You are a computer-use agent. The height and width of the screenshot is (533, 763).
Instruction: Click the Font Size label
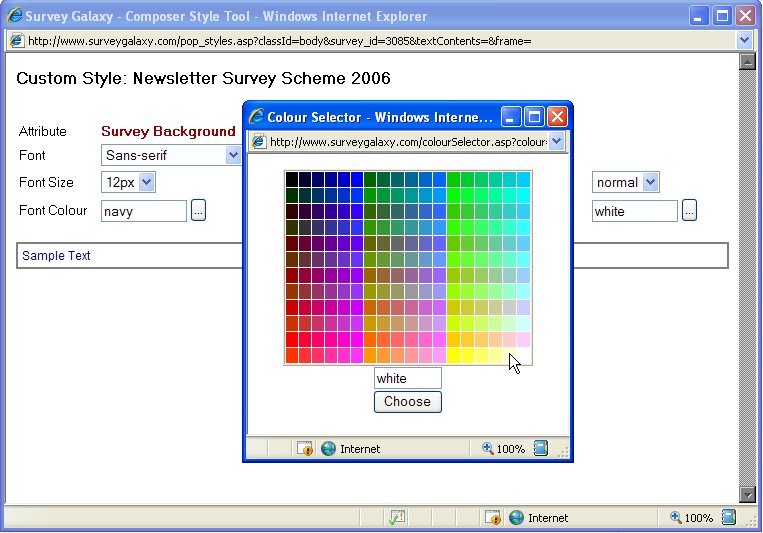46,183
